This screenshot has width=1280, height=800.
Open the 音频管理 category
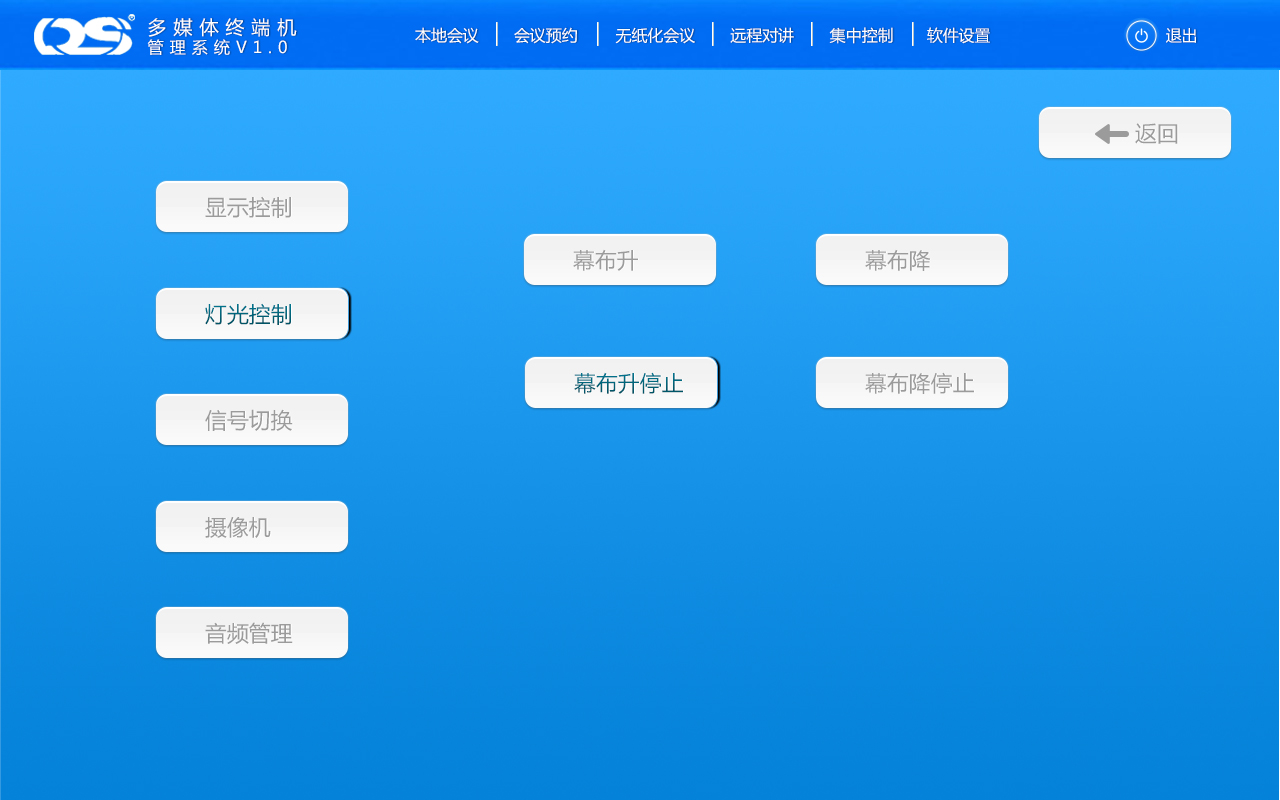(x=252, y=633)
